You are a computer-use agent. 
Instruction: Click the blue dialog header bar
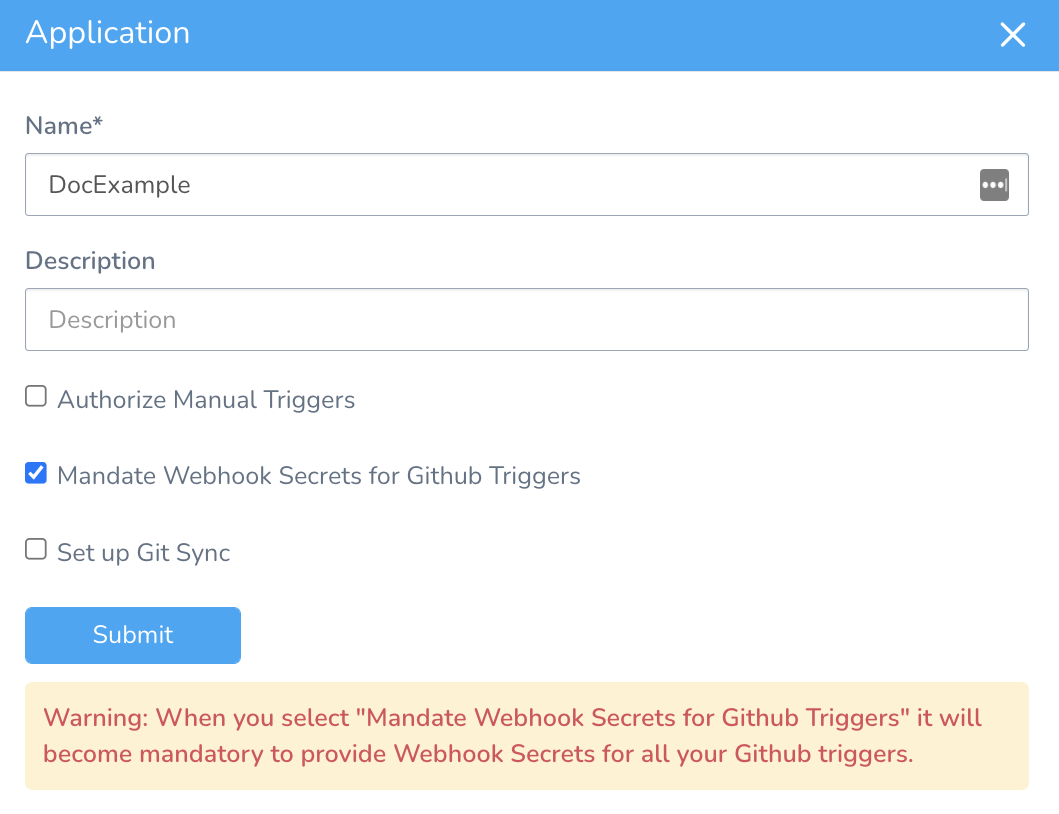tap(530, 35)
